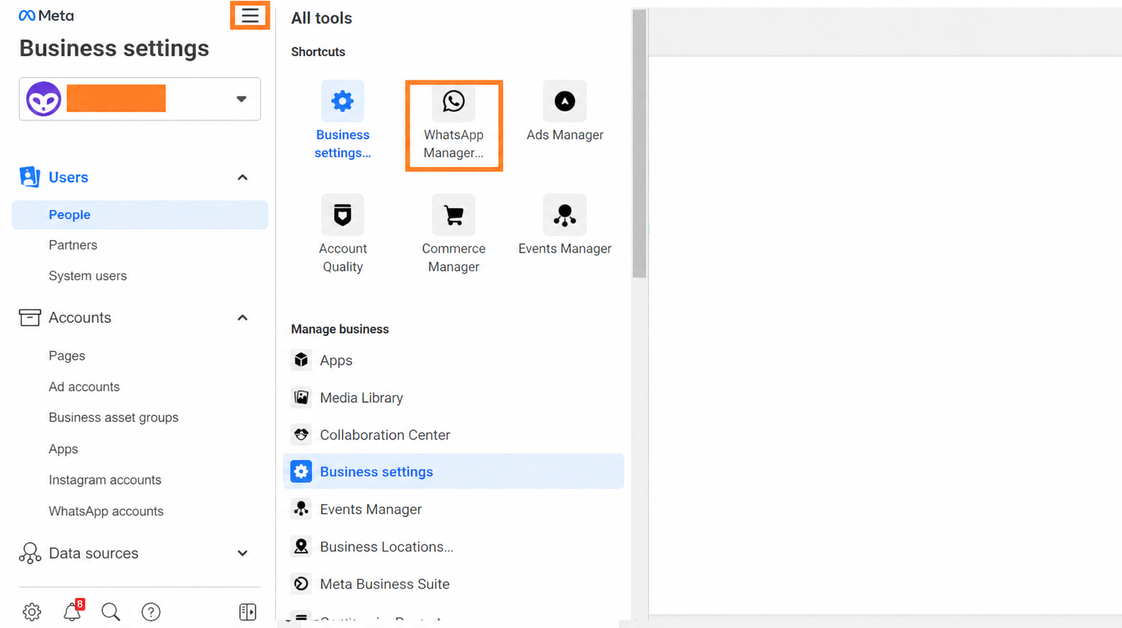Go to Business asset groups
The width and height of the screenshot is (1122, 628).
(x=114, y=418)
